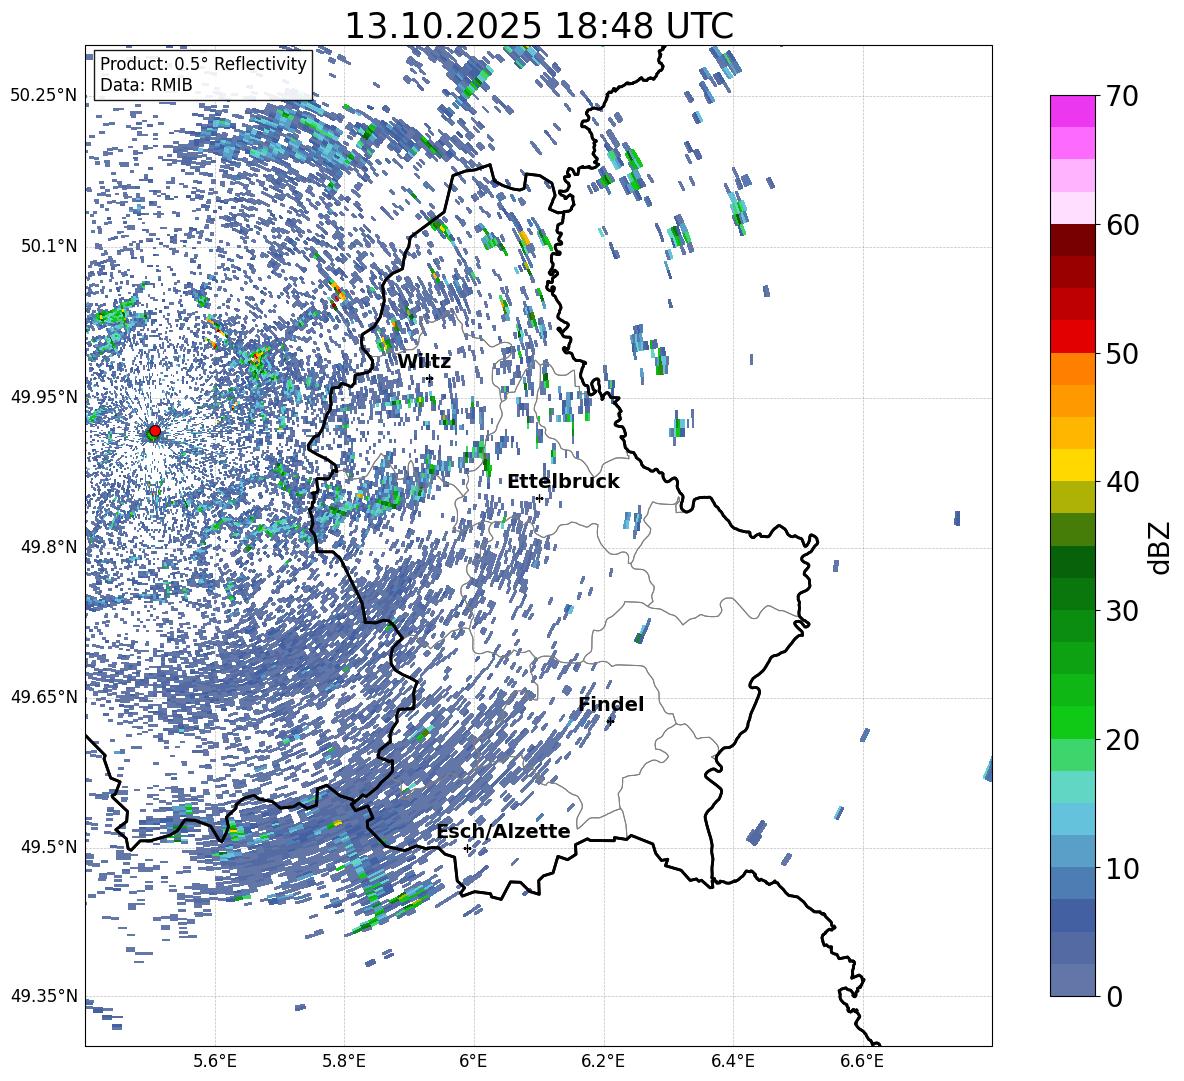Click the 49.8°N latitude label
Viewport: 1184px width, 1081px height.
[x=48, y=546]
